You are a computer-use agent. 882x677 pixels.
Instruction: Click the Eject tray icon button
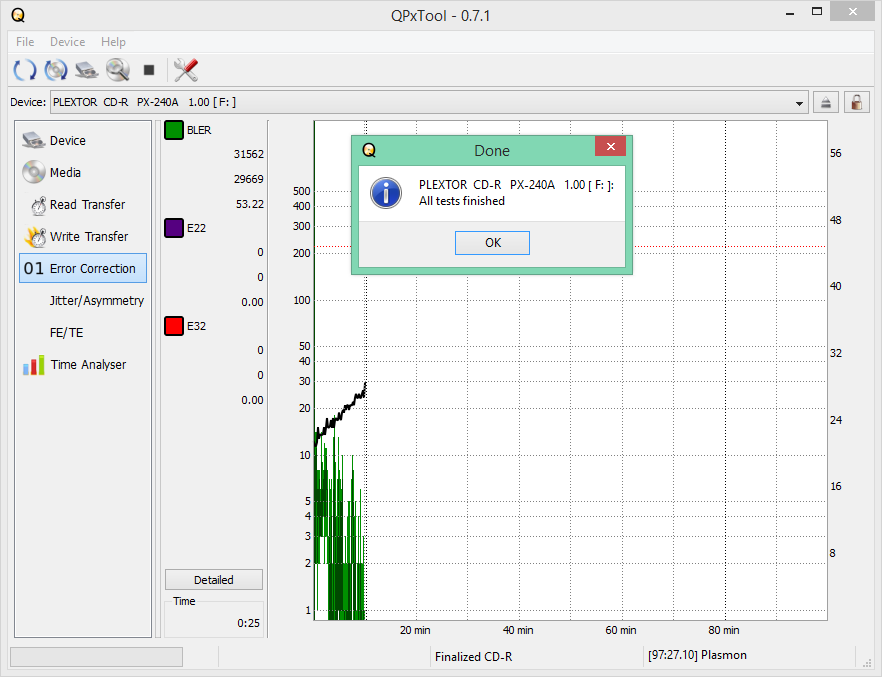[825, 102]
